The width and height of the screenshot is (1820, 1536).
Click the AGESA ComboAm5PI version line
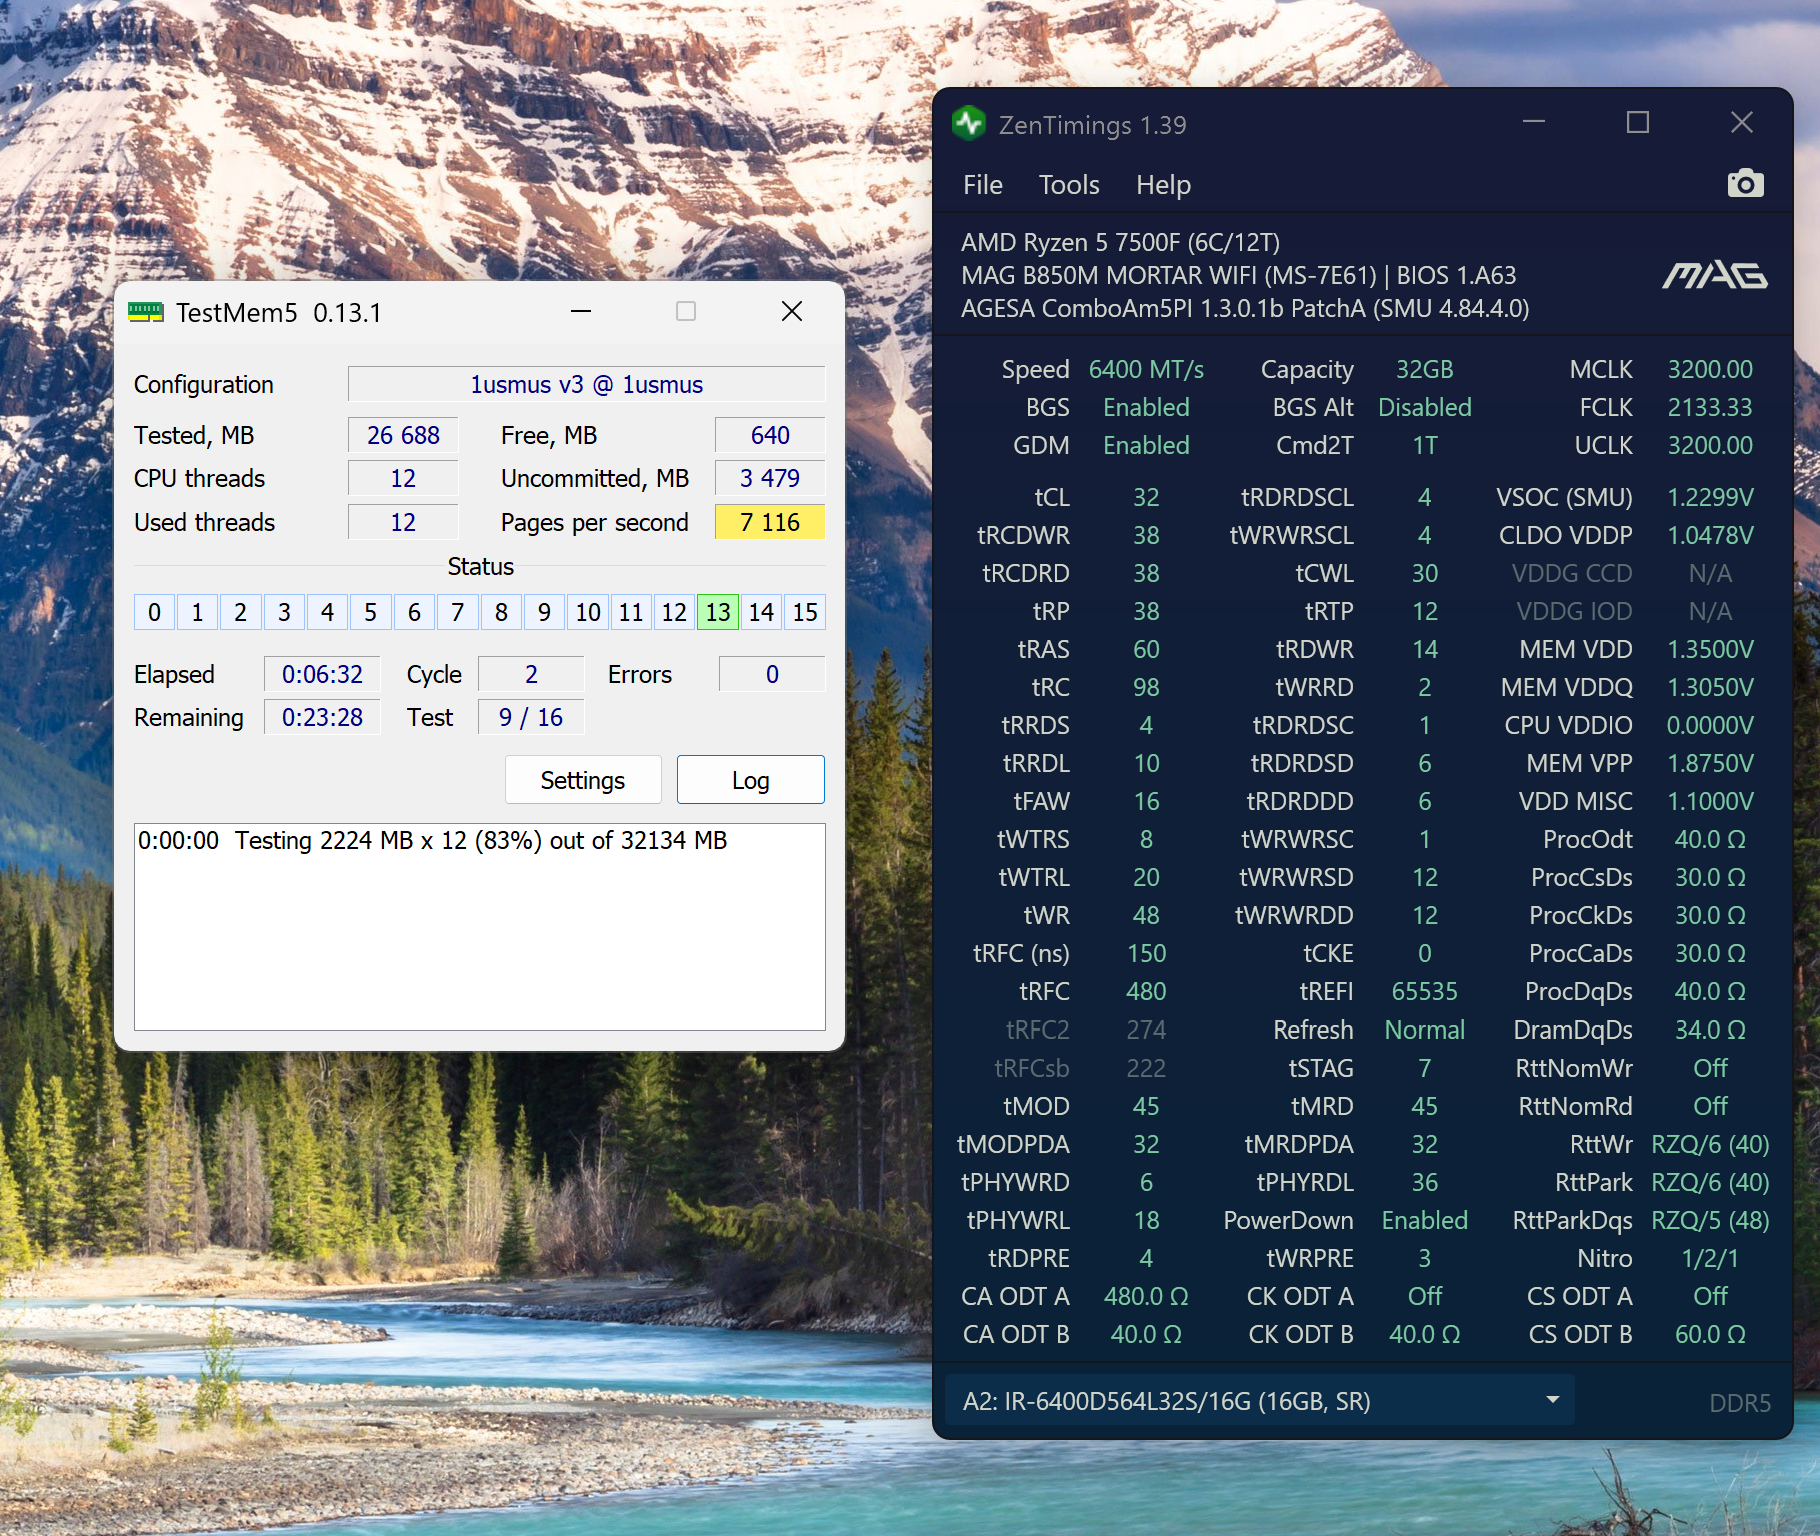click(1245, 308)
